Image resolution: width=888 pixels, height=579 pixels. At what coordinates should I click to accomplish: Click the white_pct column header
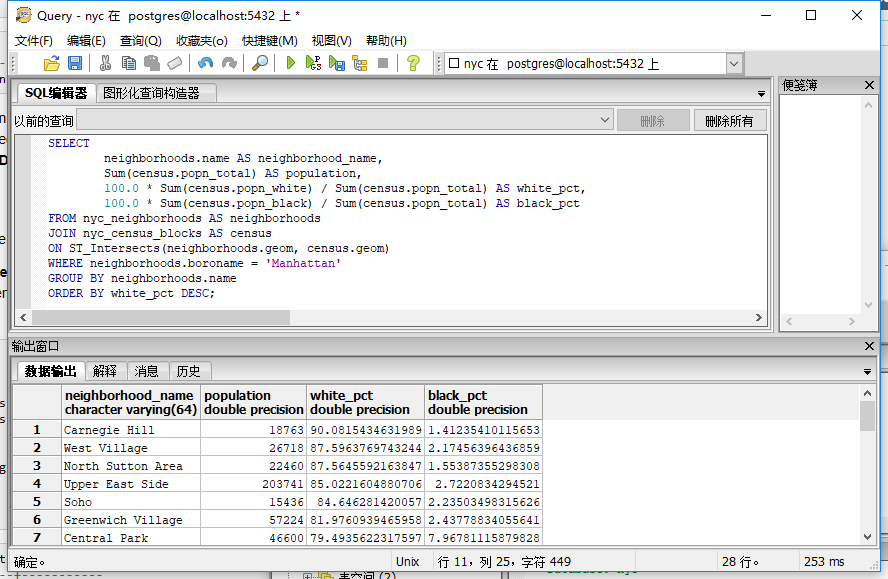pyautogui.click(x=365, y=402)
